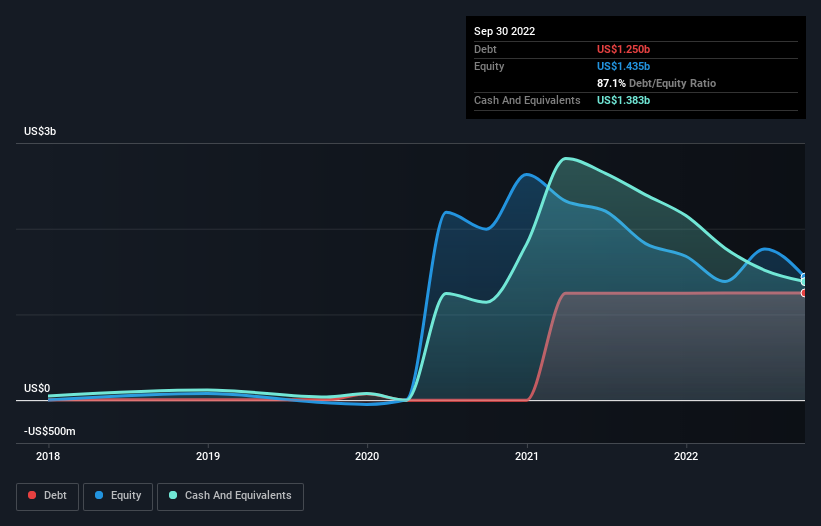Image resolution: width=821 pixels, height=526 pixels.
Task: Select the Cash endpoint marker at chart edge
Action: (804, 282)
